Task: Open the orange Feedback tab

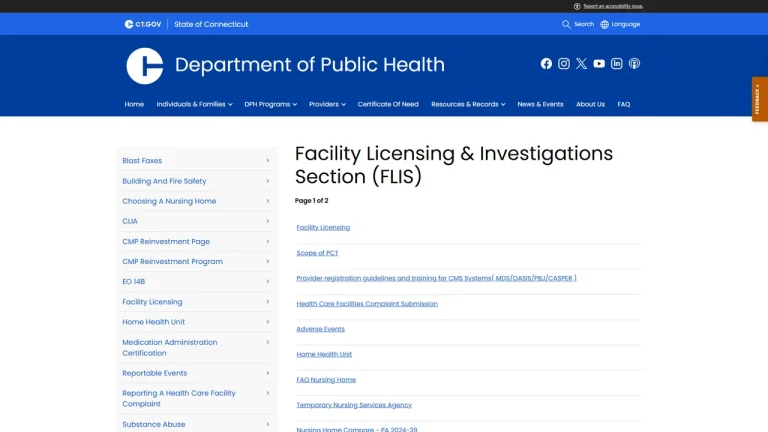Action: (760, 99)
